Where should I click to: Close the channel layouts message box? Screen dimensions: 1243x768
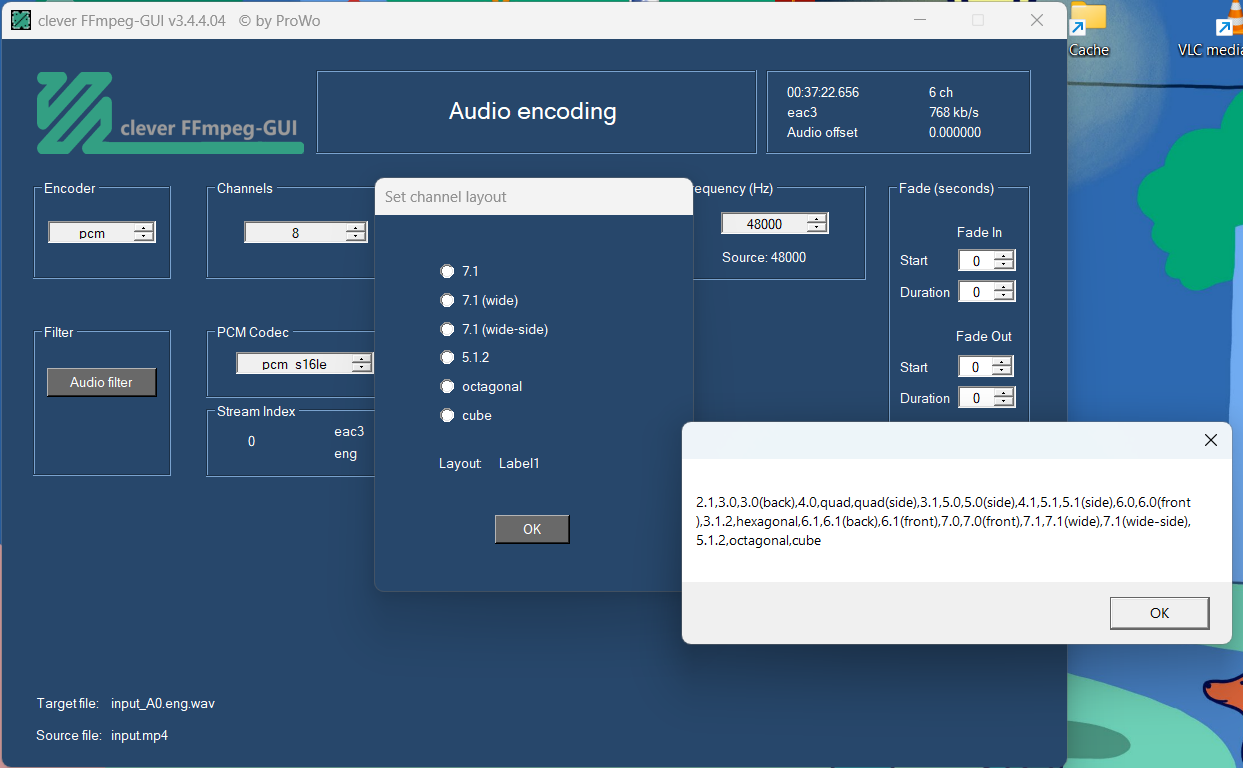[x=1210, y=440]
